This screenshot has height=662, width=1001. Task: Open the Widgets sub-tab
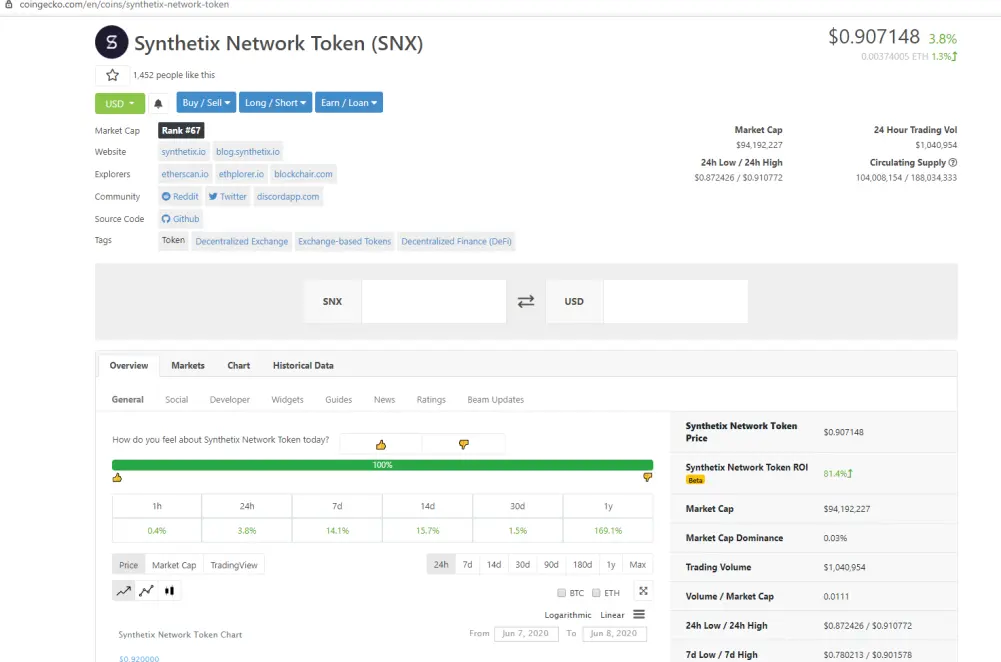pyautogui.click(x=287, y=400)
